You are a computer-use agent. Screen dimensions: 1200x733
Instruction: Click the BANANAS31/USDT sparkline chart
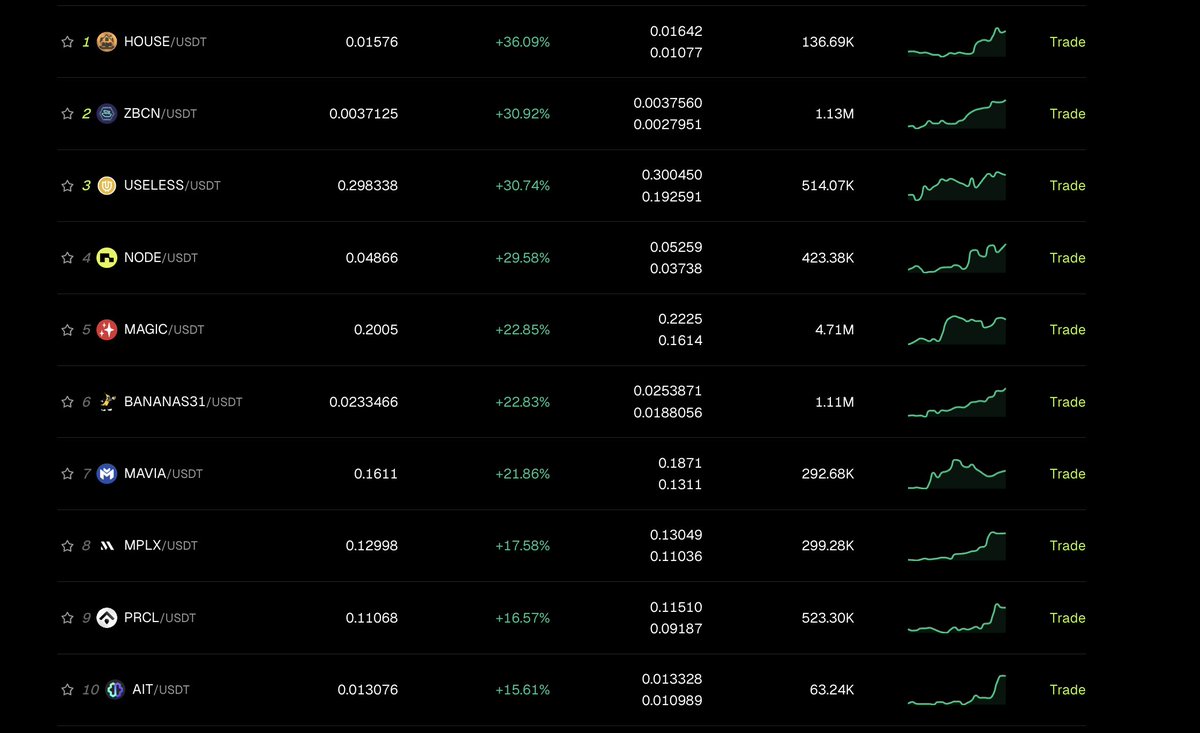[957, 402]
